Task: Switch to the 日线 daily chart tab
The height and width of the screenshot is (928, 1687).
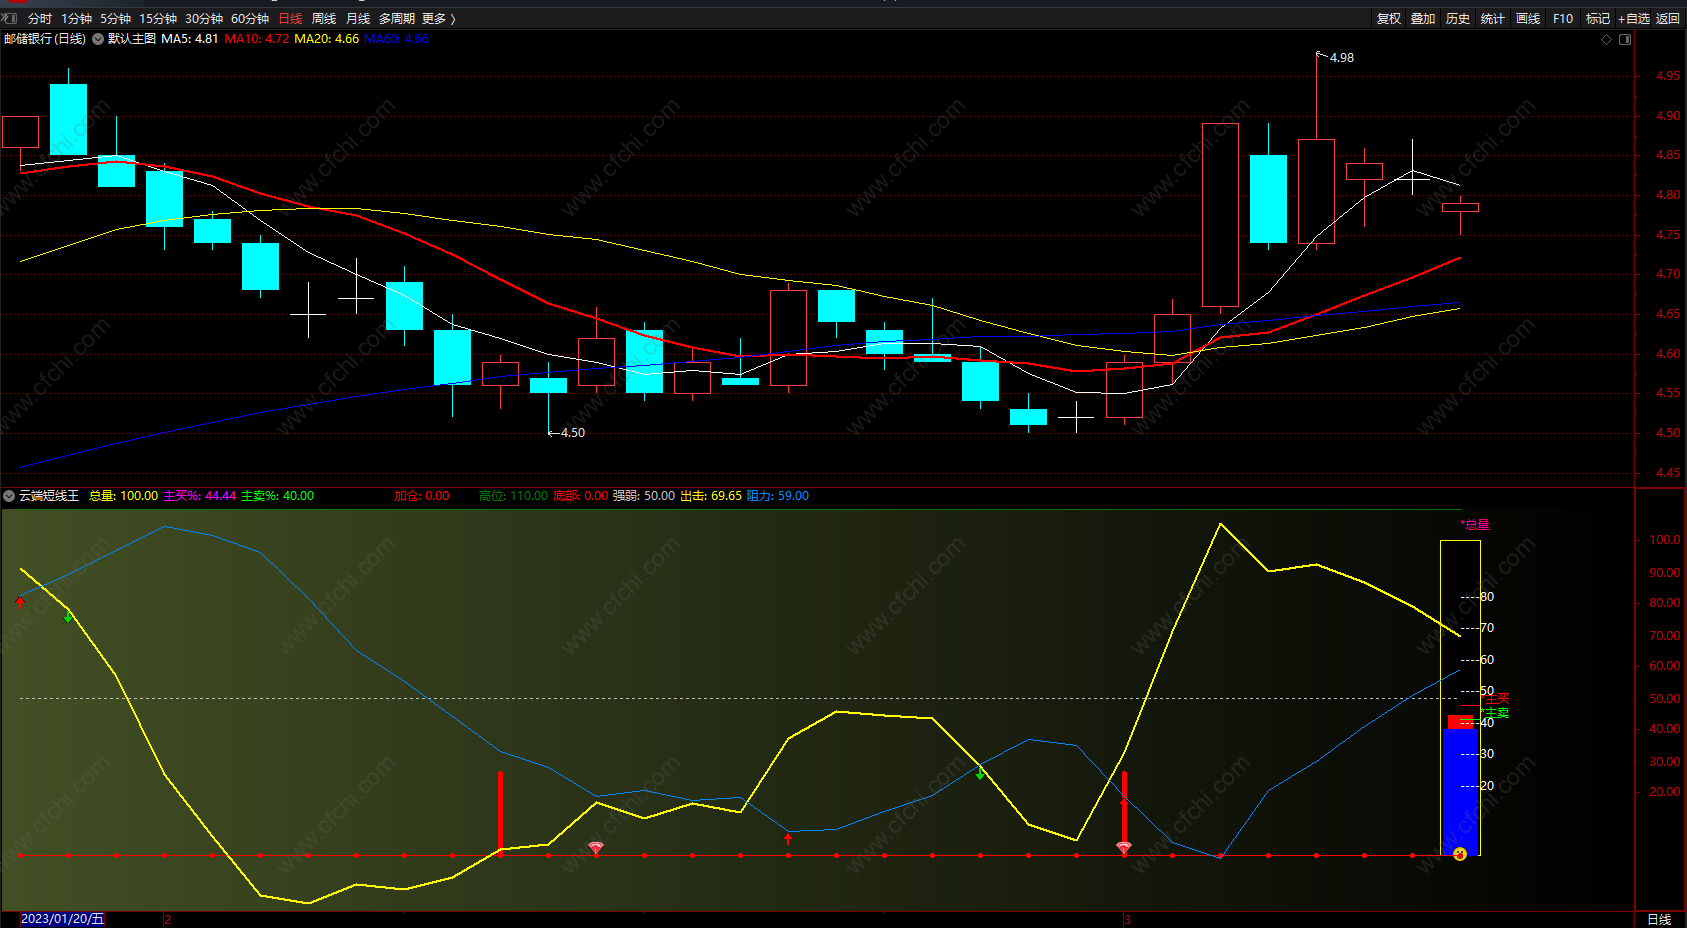Action: pos(290,19)
